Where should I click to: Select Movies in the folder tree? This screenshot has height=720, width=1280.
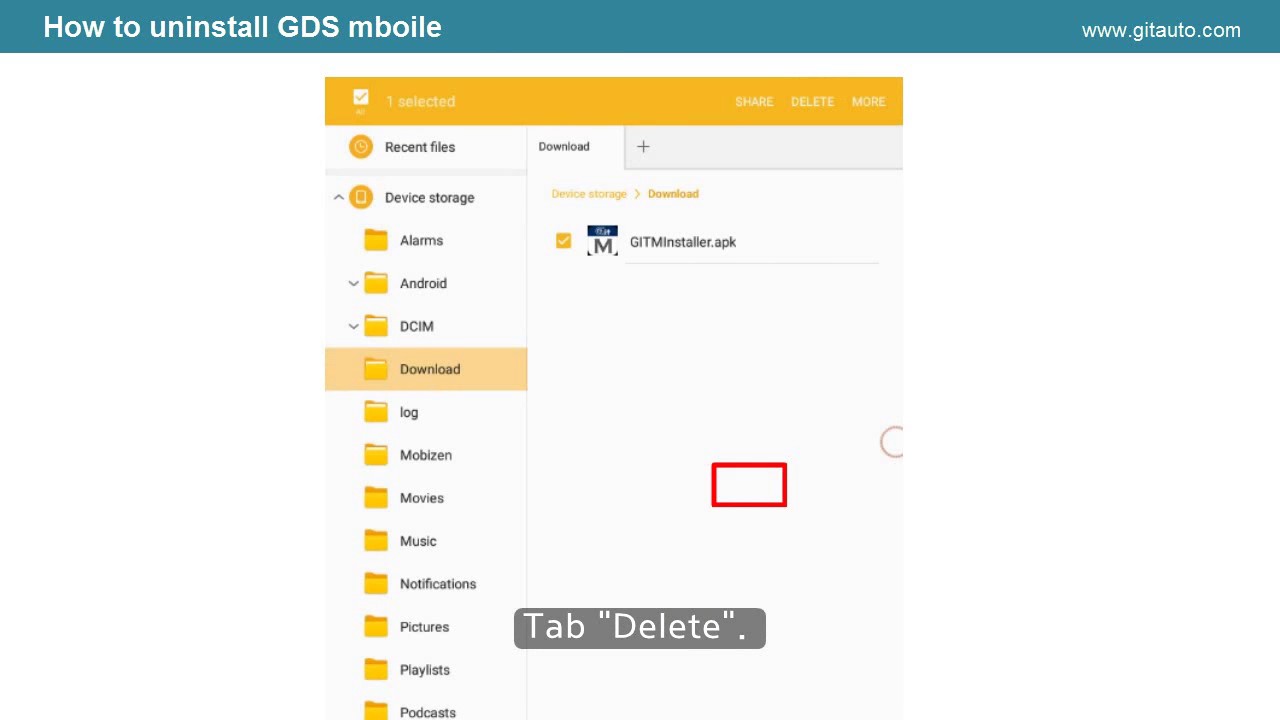422,499
